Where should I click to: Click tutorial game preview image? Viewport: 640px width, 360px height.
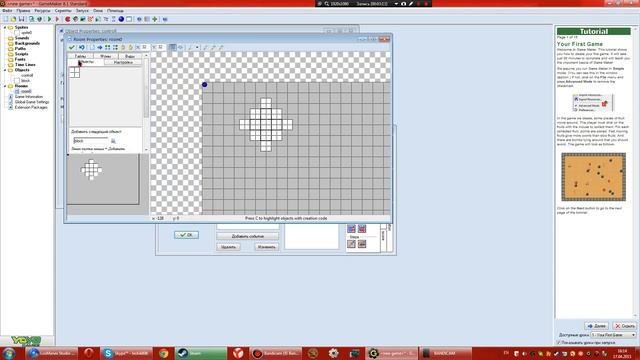click(x=593, y=177)
